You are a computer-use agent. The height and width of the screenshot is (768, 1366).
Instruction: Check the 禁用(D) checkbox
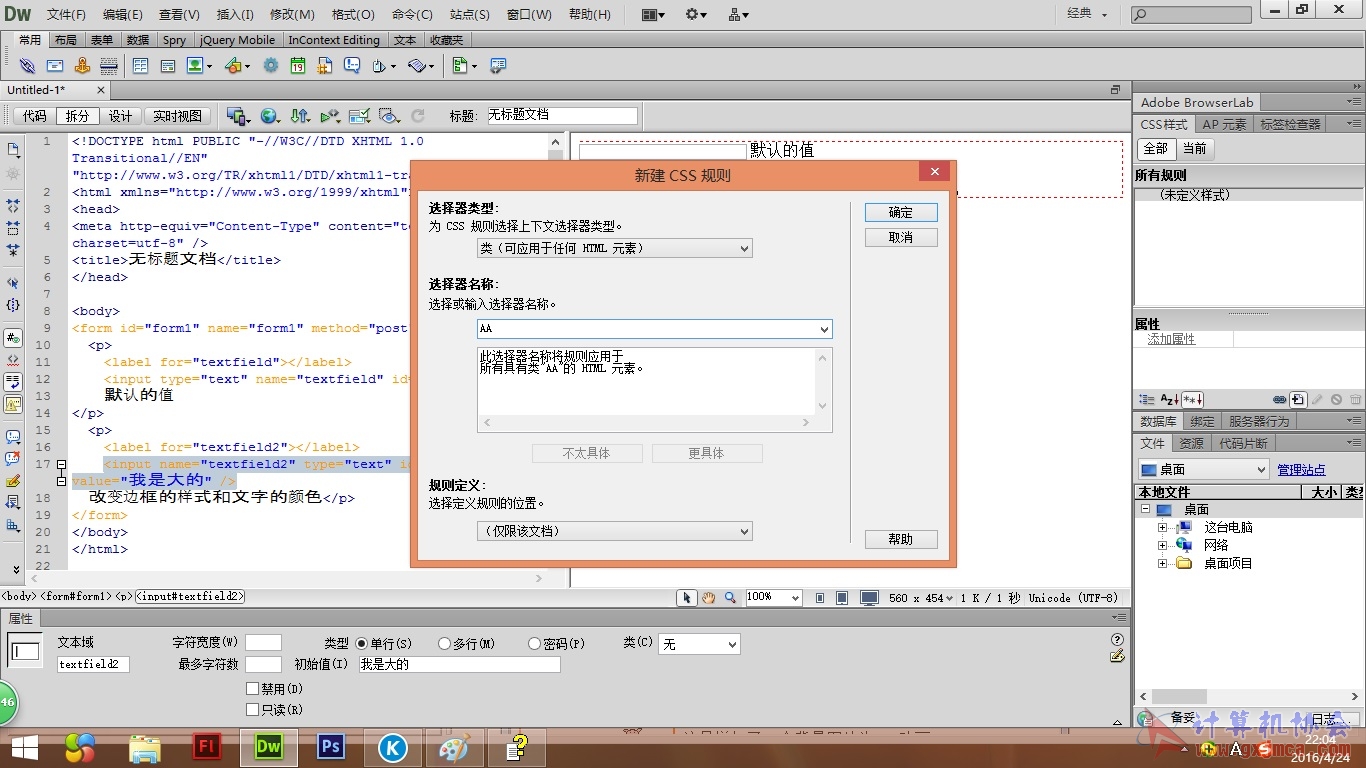coord(252,689)
